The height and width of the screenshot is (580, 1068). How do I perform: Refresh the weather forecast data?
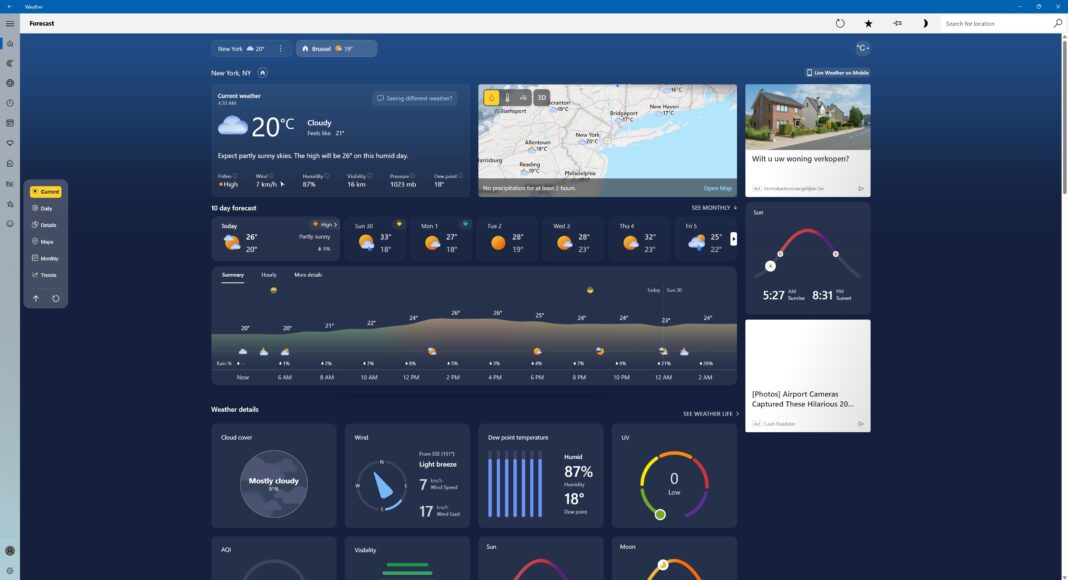(840, 22)
